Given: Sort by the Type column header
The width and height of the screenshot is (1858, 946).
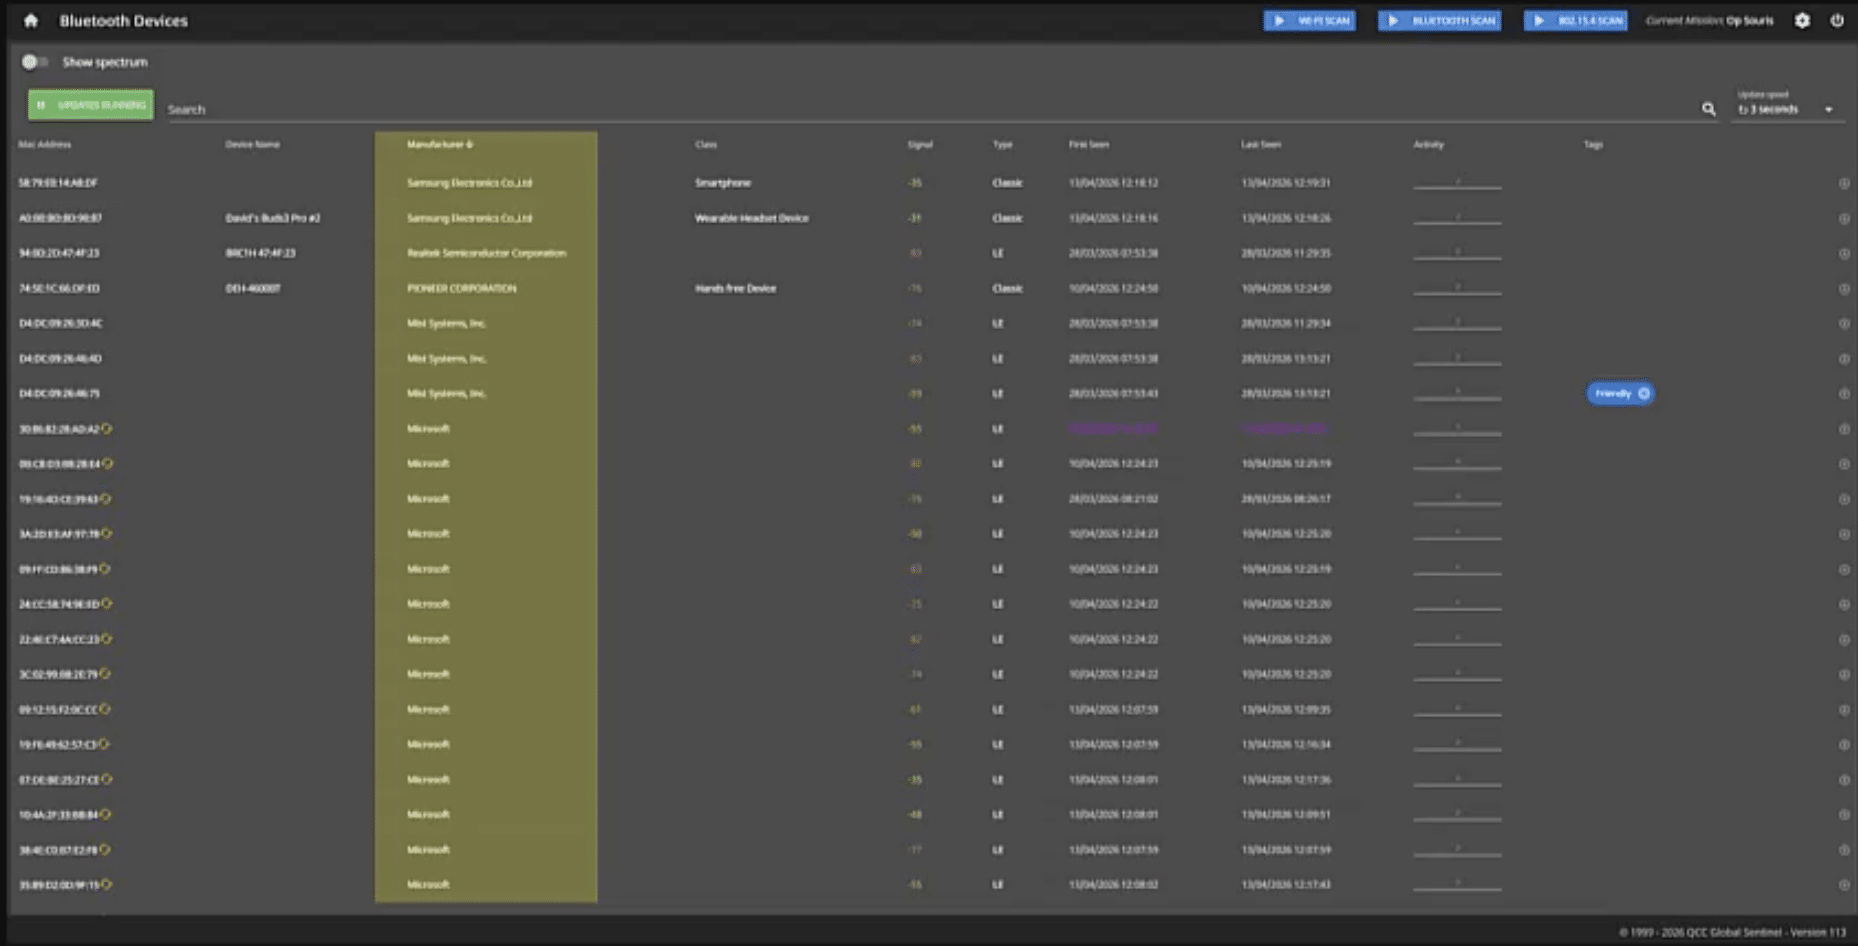Looking at the screenshot, I should tap(1003, 145).
